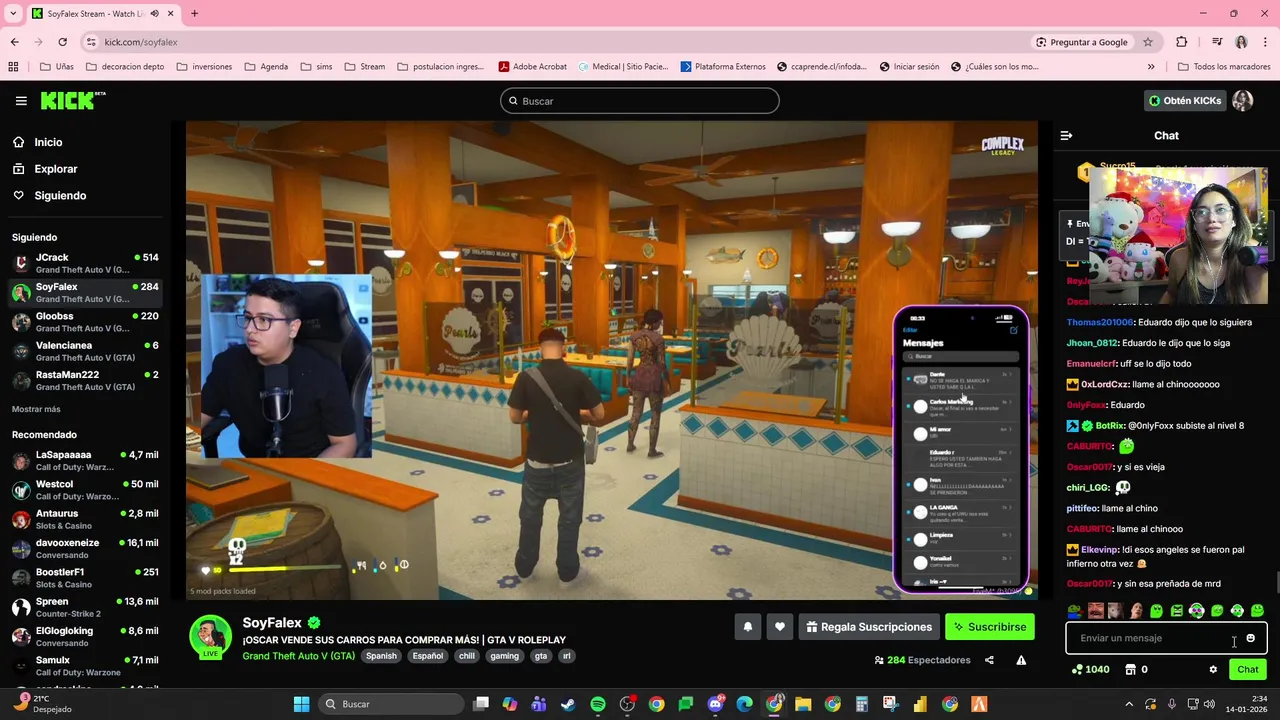The height and width of the screenshot is (720, 1280).
Task: Open recommended channel davooxeneize
Action: (84, 549)
